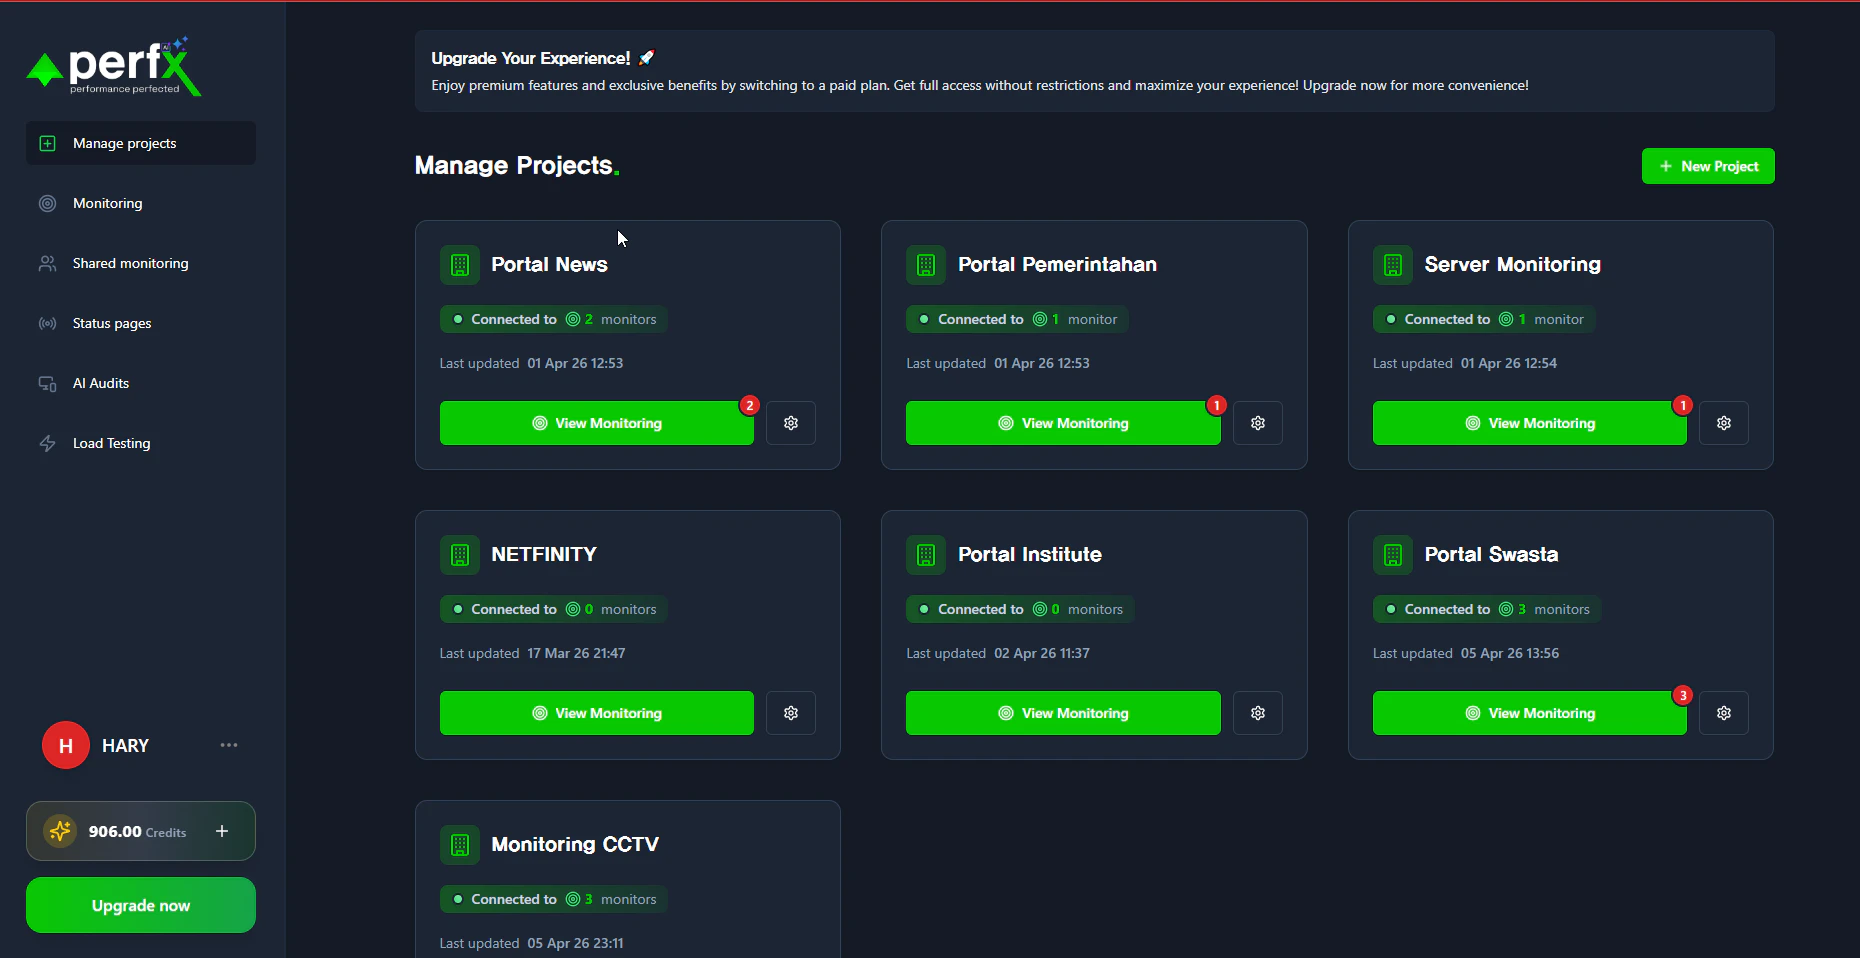View Monitoring for Portal Swasta
1860x958 pixels.
(x=1530, y=713)
